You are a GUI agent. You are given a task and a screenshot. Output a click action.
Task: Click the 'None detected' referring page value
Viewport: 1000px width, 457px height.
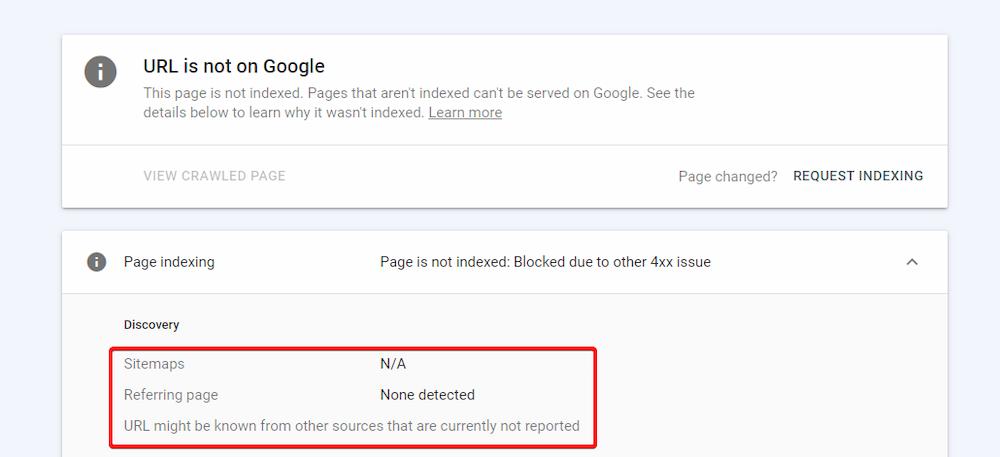coord(427,395)
